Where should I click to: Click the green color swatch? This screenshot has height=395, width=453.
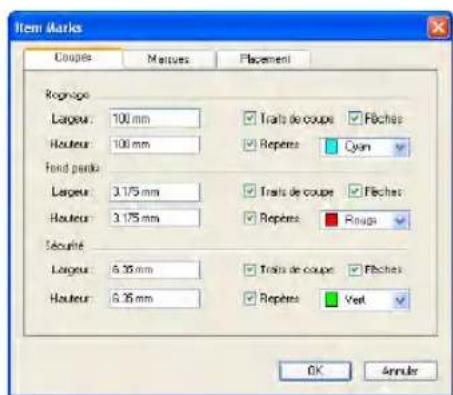click(331, 300)
